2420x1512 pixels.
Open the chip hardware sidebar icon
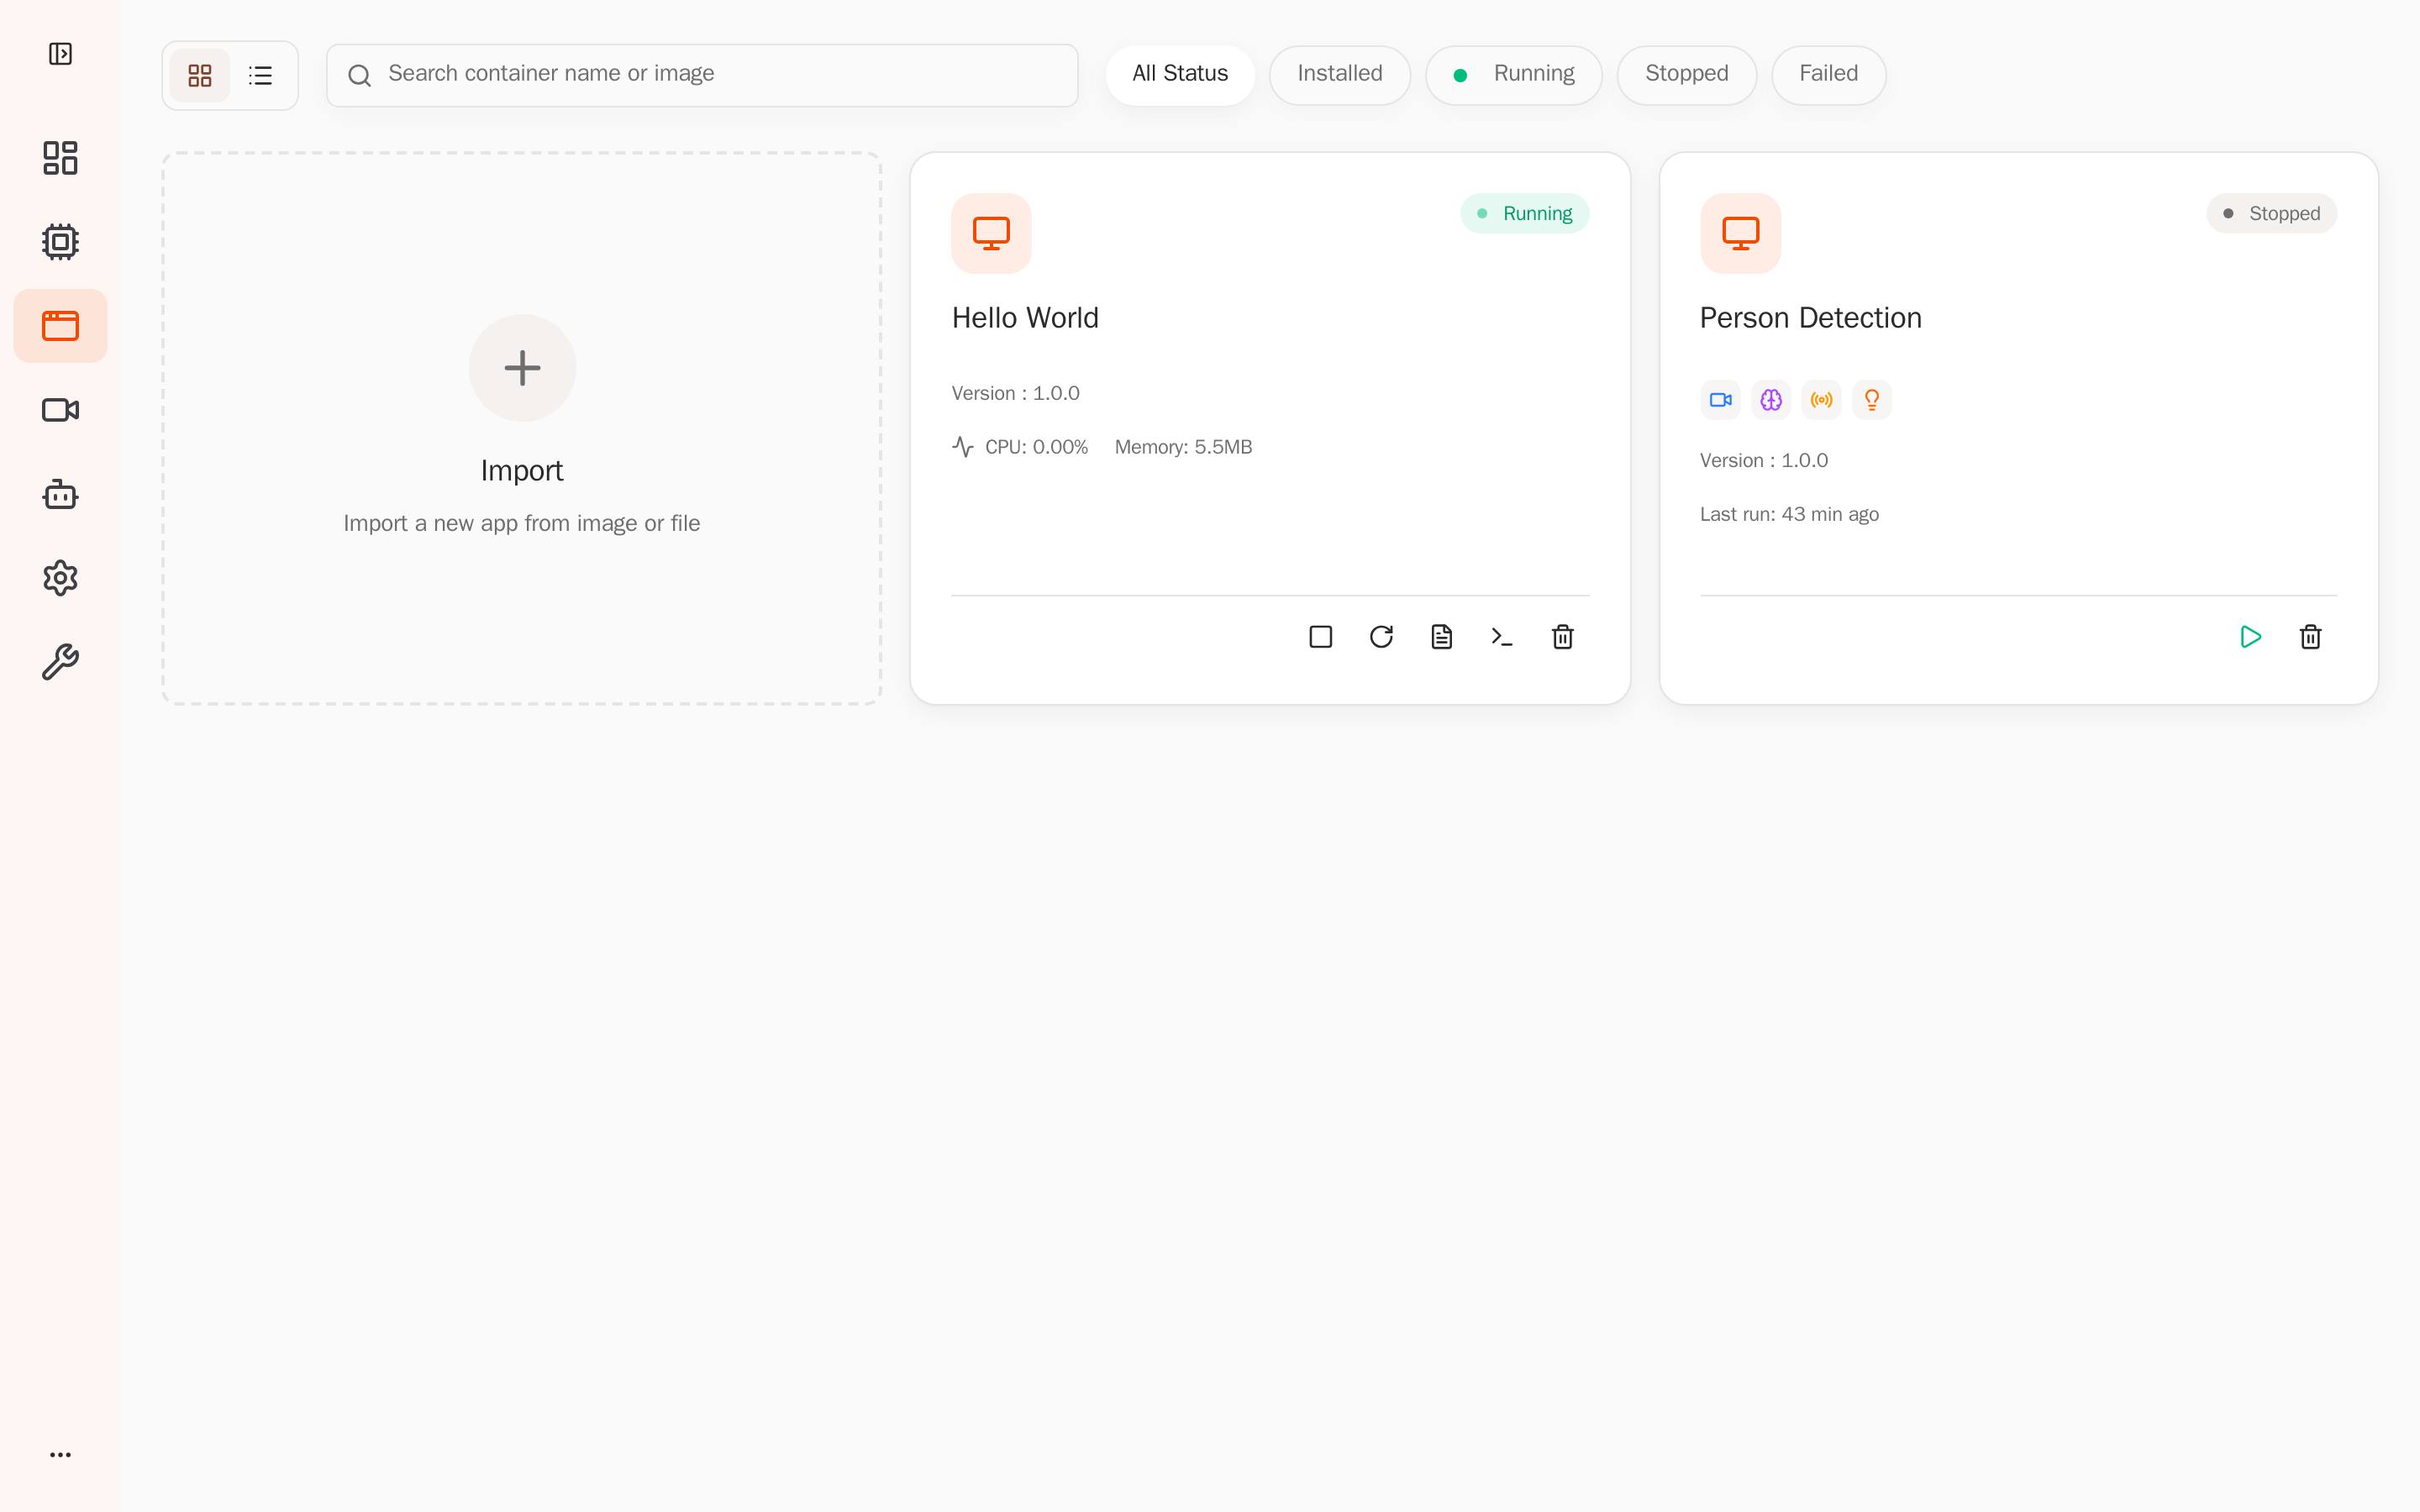pyautogui.click(x=60, y=242)
